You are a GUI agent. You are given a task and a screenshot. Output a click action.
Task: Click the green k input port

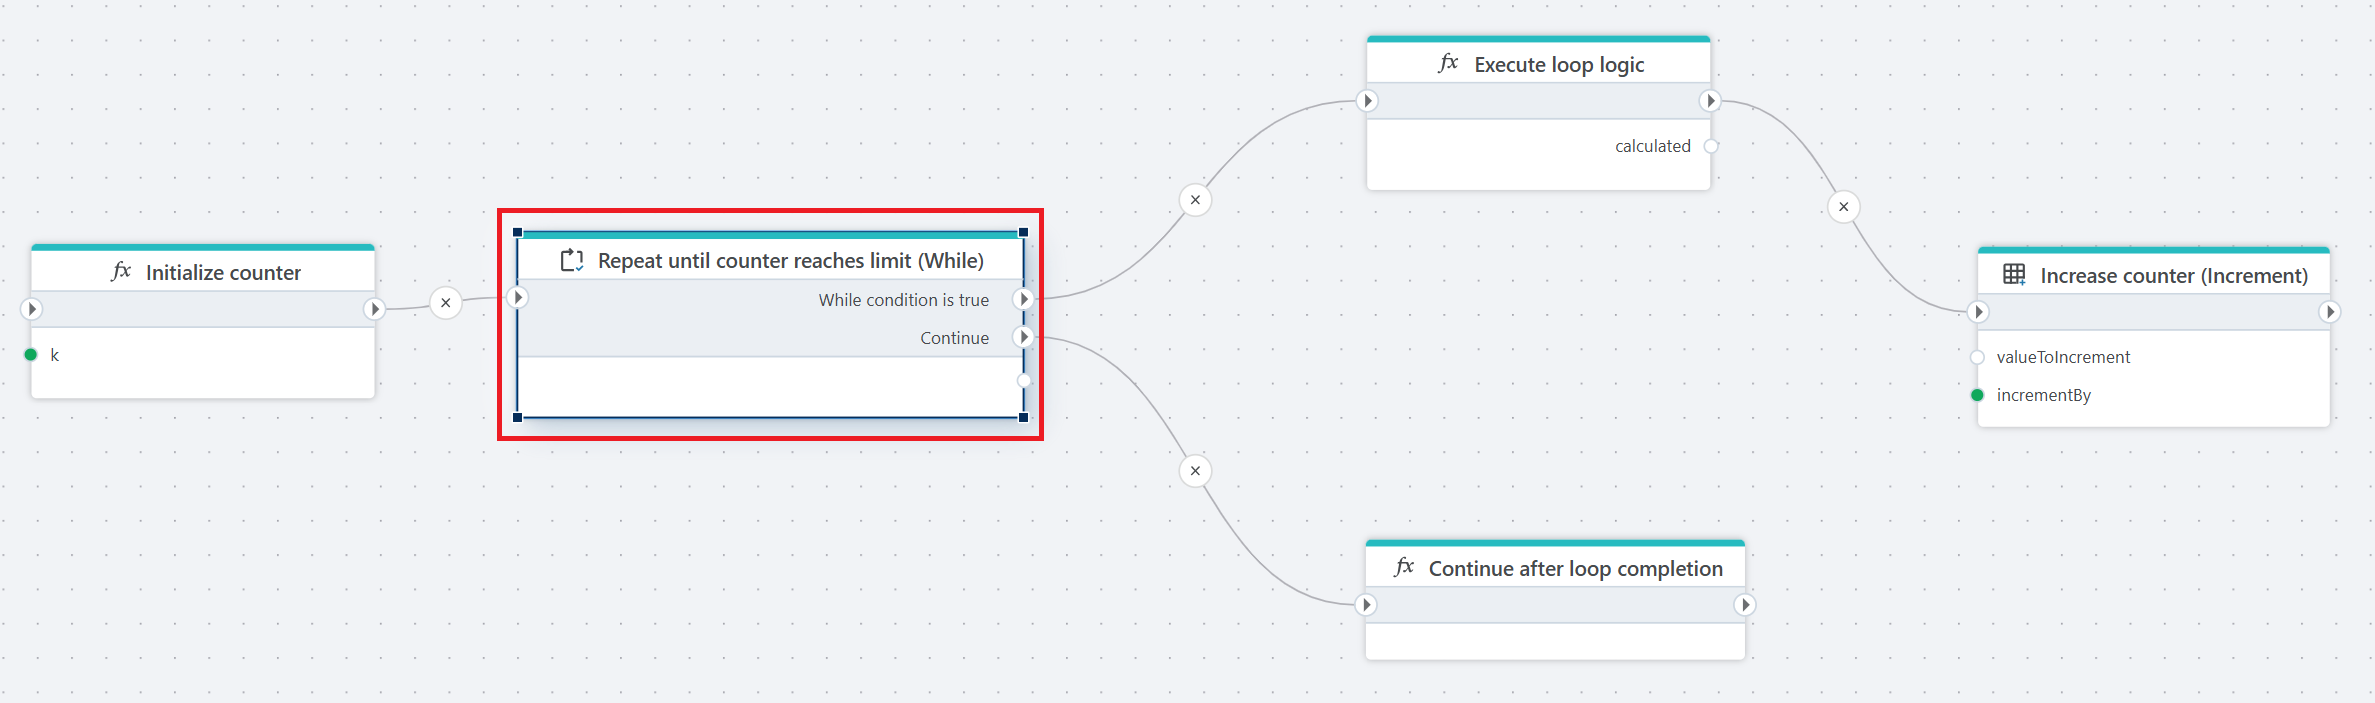click(31, 355)
